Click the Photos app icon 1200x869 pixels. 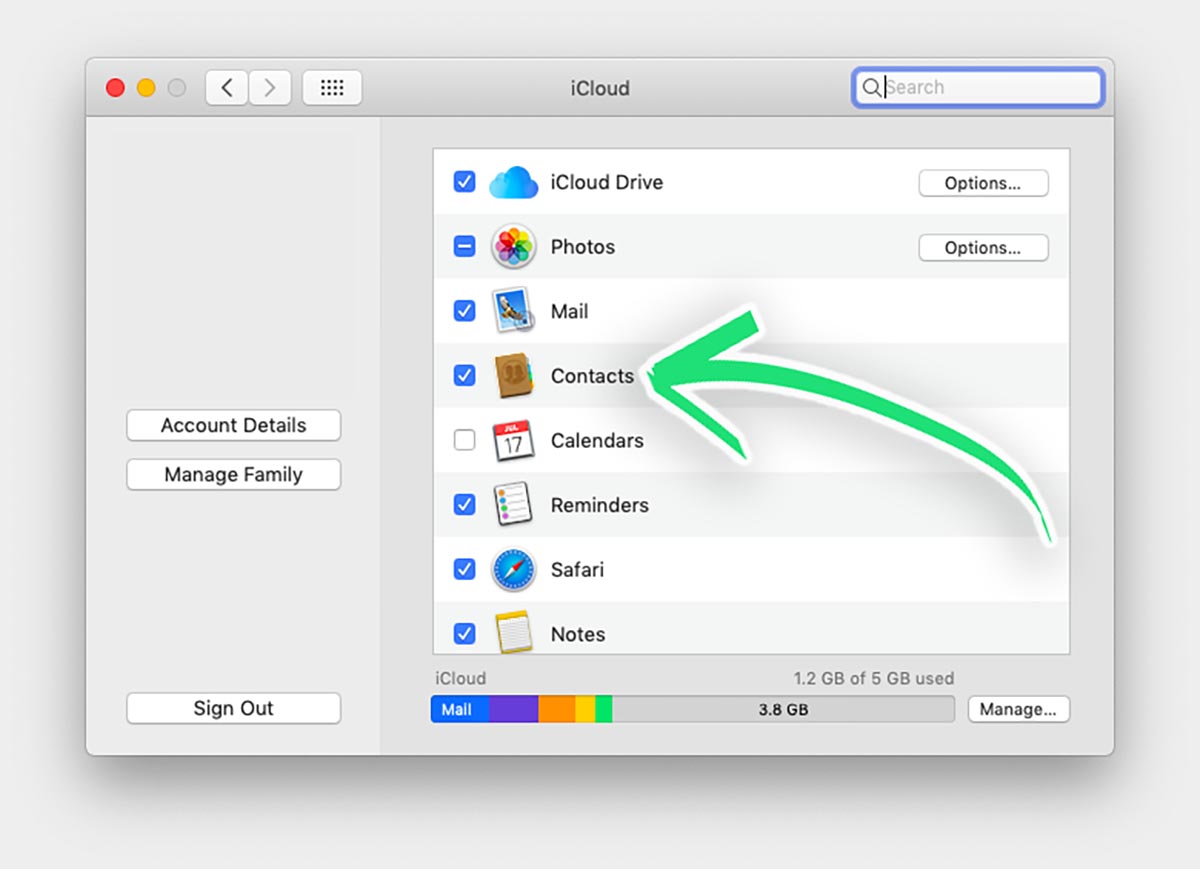(513, 247)
